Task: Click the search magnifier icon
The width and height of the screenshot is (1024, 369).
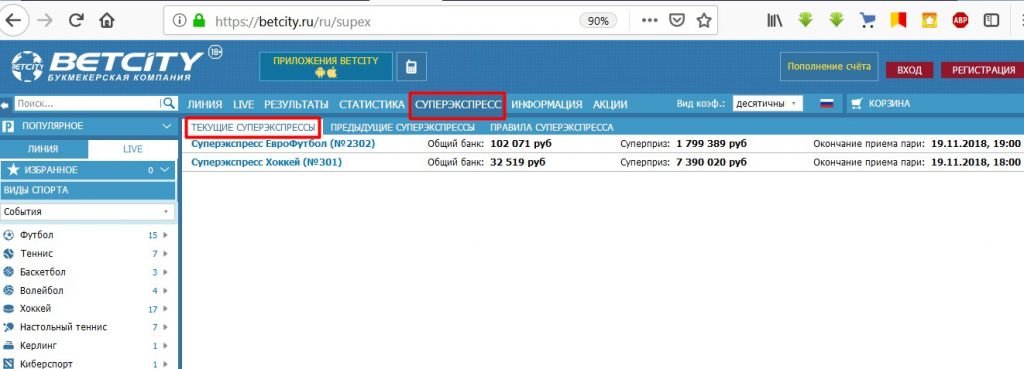Action: tap(168, 103)
